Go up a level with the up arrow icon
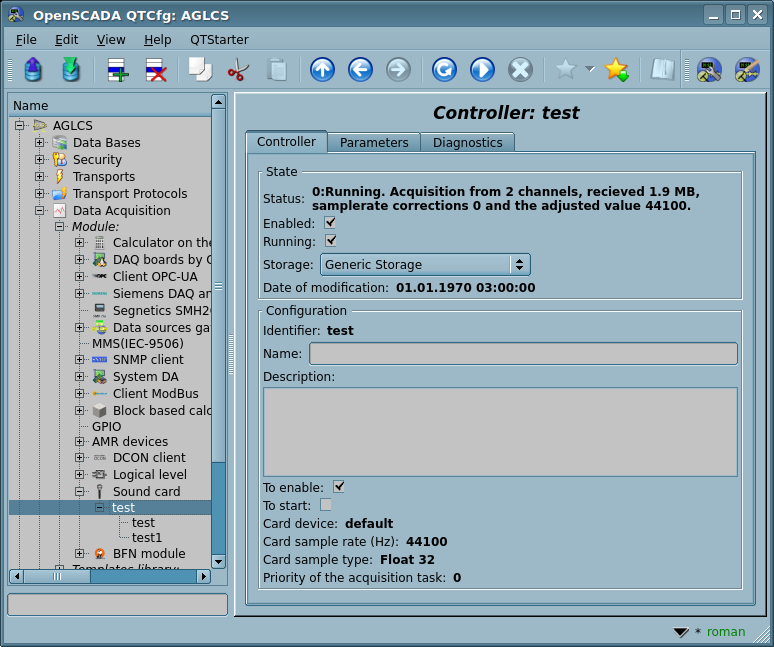774x647 pixels. click(322, 70)
